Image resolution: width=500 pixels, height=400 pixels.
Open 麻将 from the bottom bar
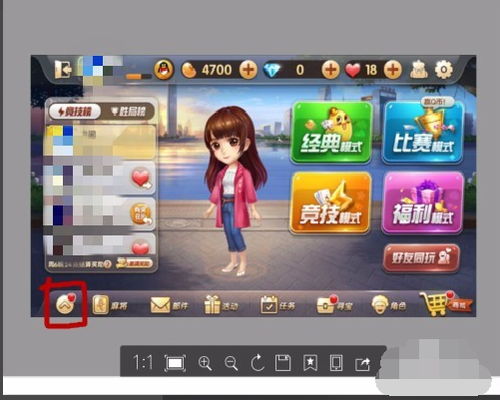tap(109, 305)
